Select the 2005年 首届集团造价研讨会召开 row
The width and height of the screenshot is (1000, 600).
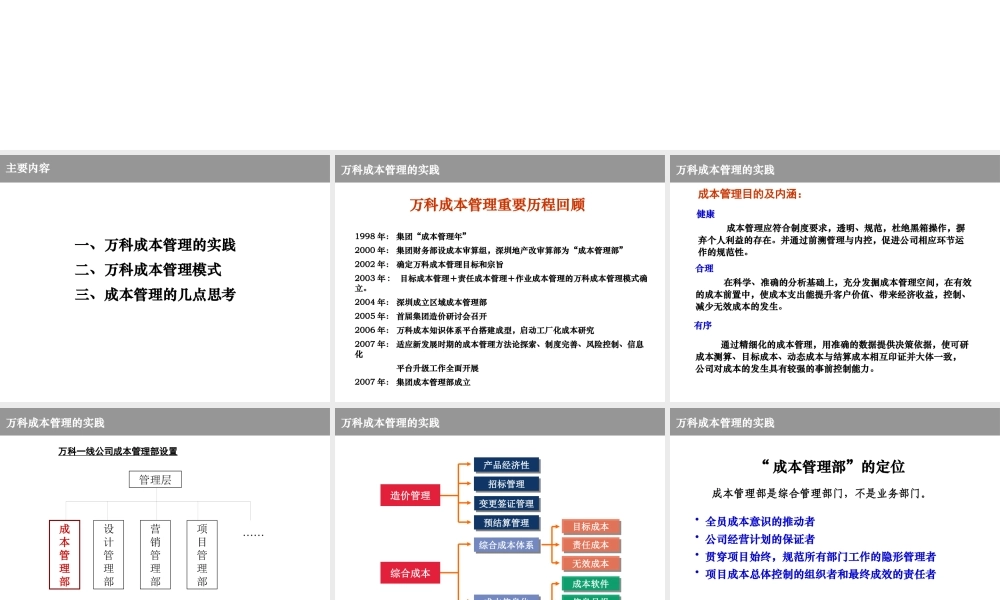(x=421, y=316)
